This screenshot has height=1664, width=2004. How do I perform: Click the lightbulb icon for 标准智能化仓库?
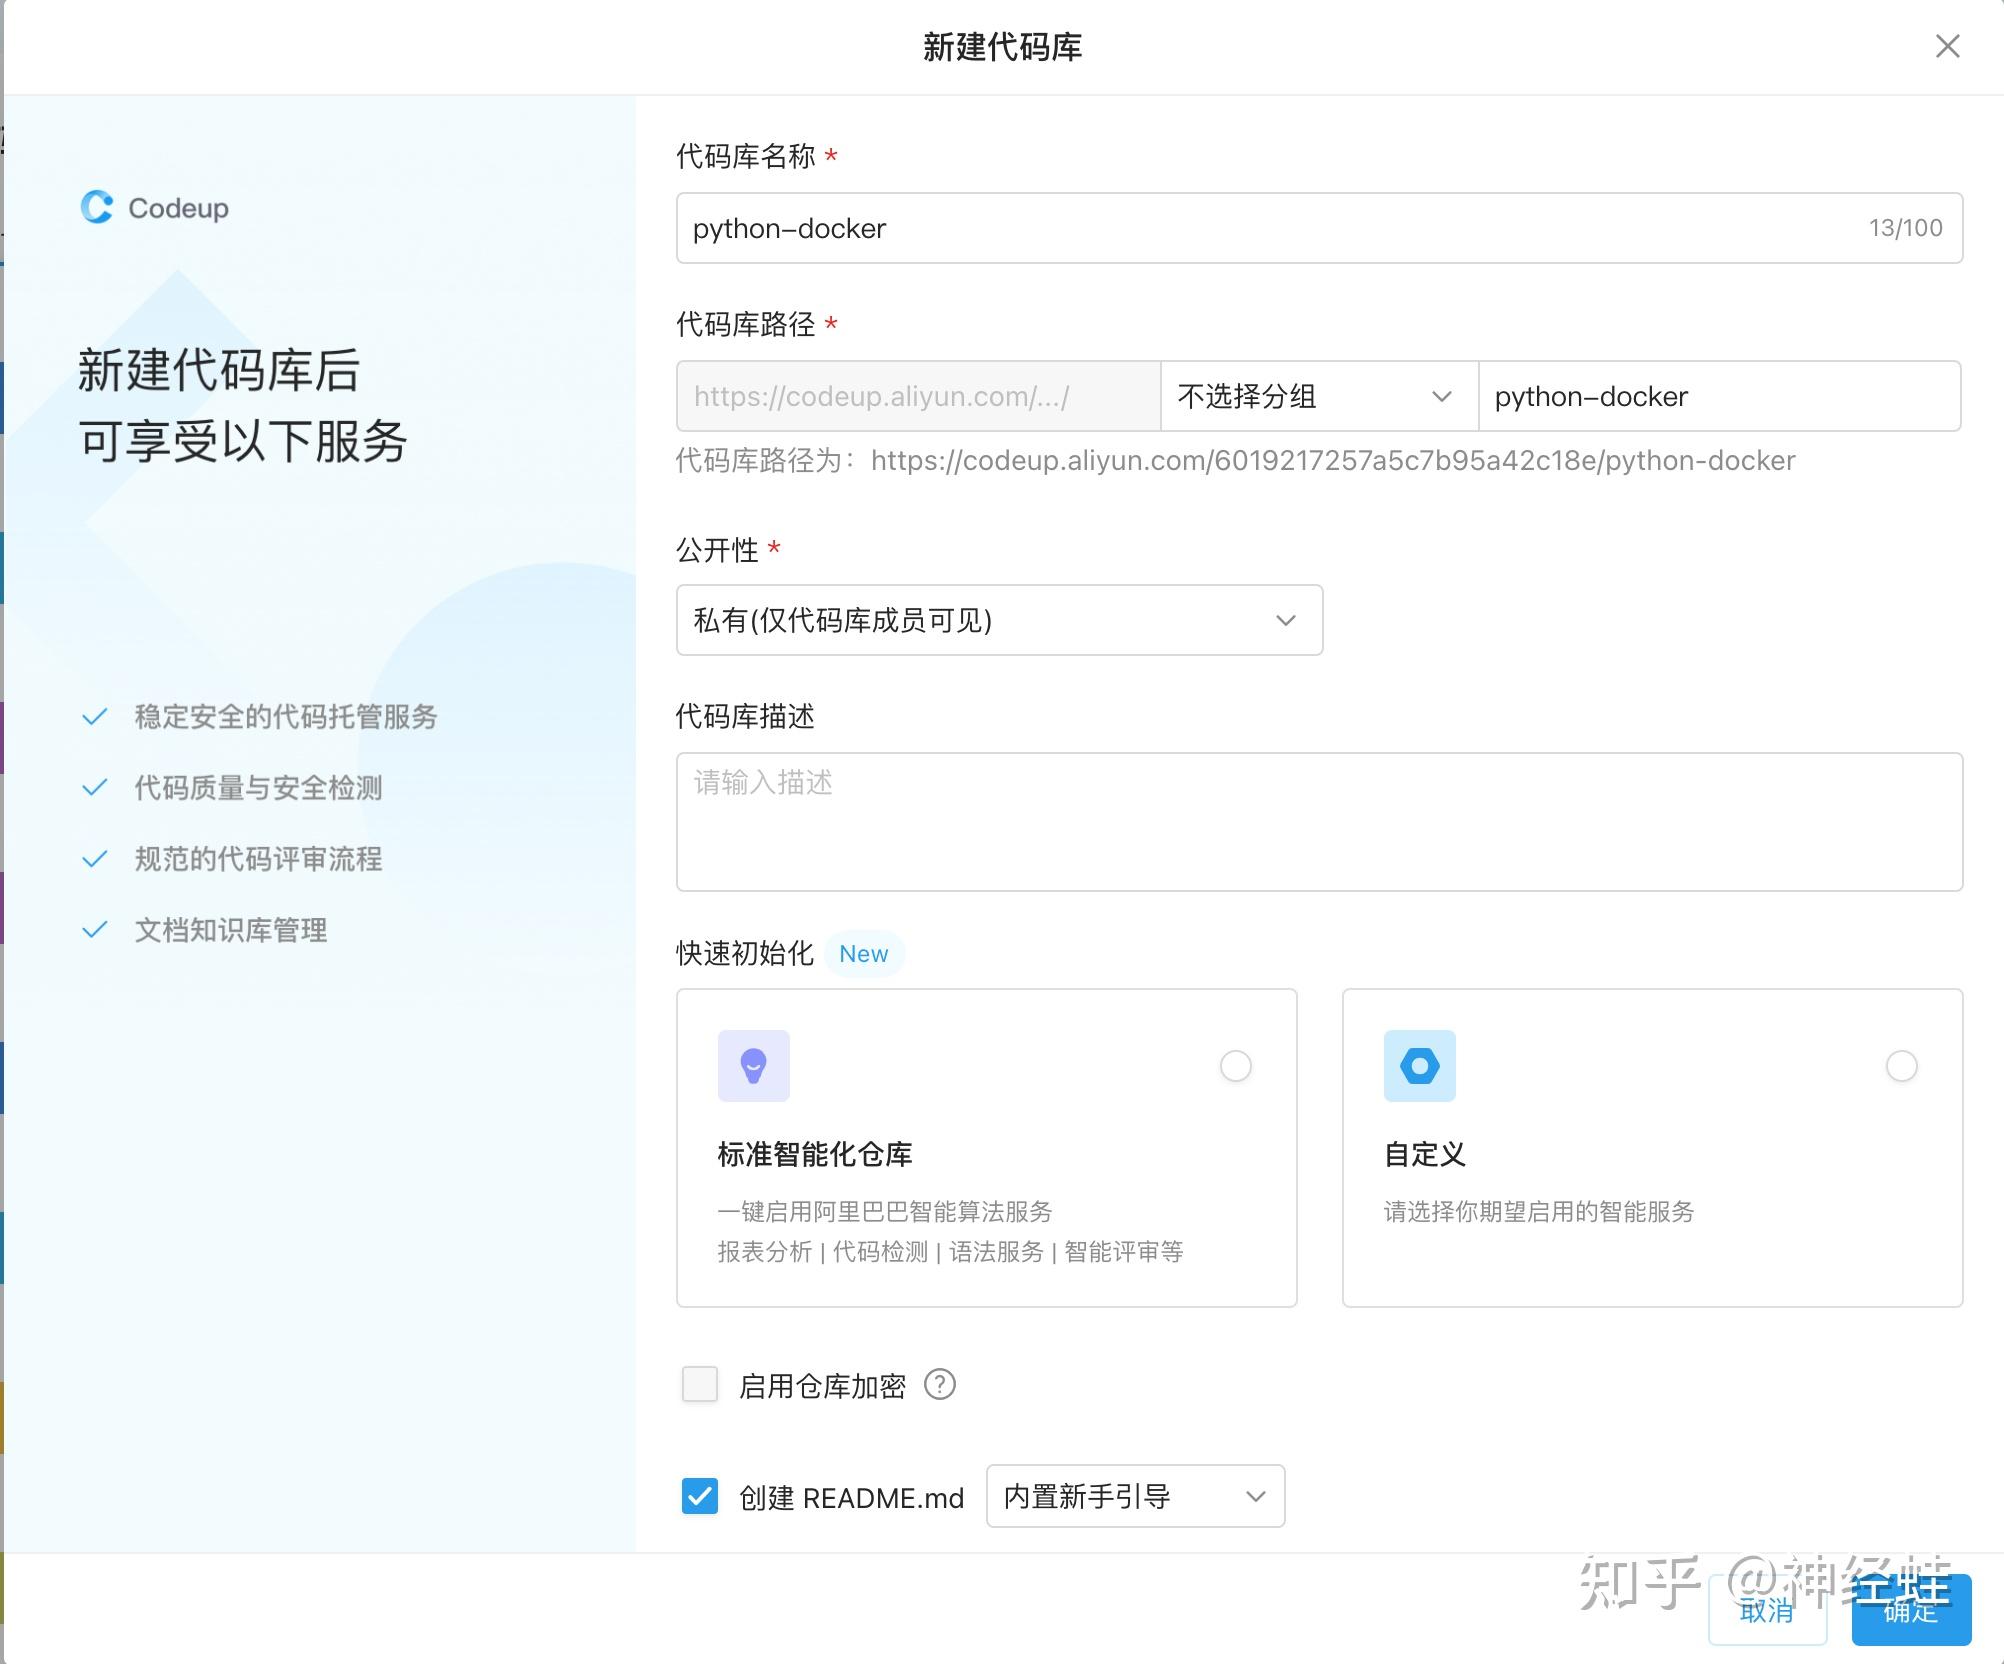pos(753,1066)
